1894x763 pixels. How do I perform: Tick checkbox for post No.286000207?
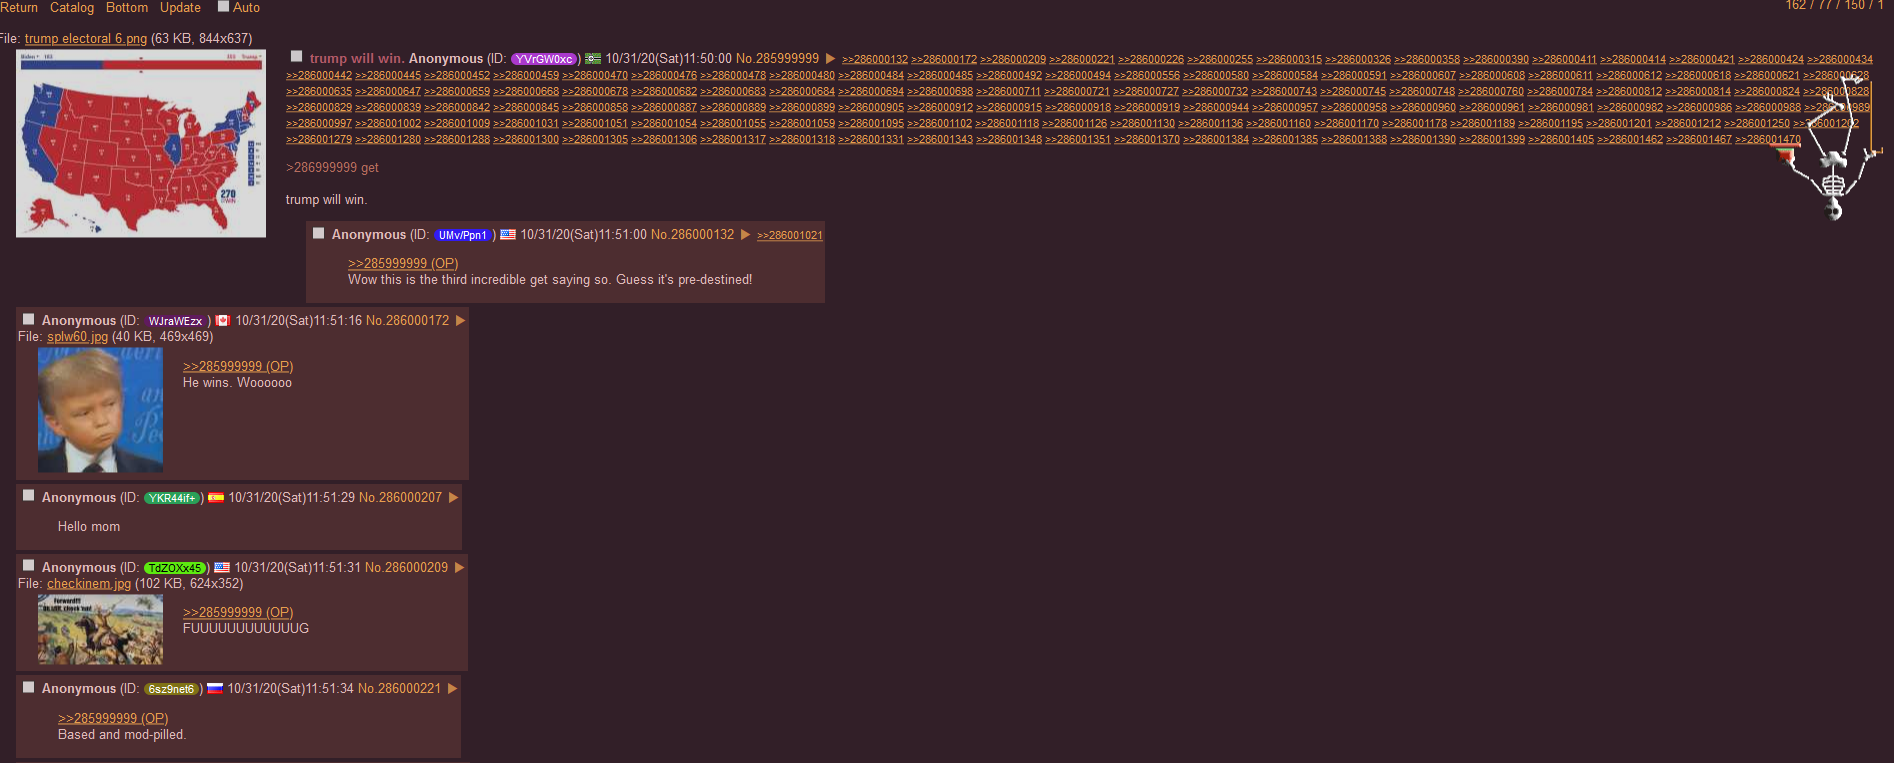click(x=29, y=496)
